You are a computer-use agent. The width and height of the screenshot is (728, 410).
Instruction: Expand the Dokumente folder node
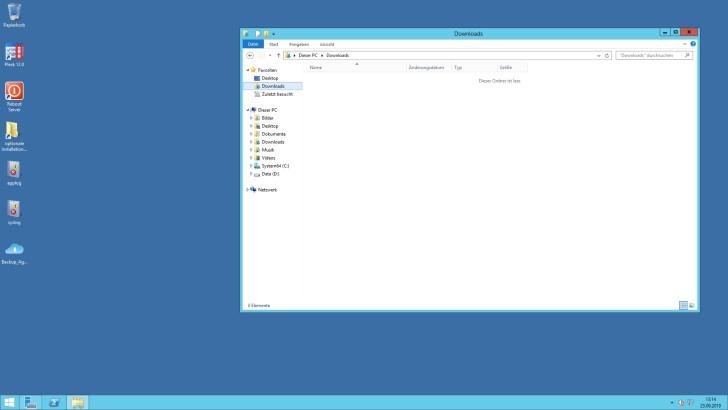pos(251,134)
